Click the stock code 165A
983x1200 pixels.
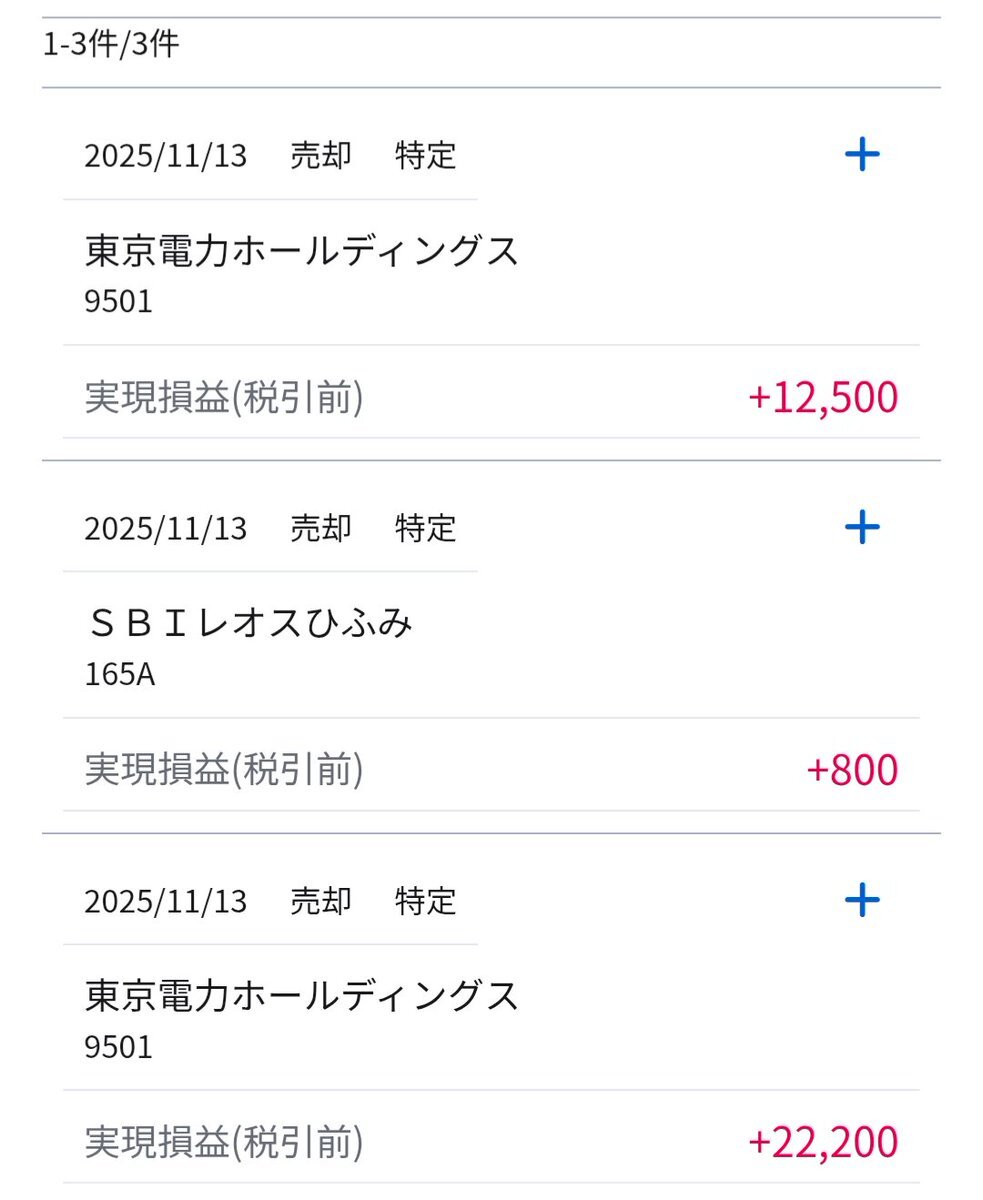[x=120, y=675]
